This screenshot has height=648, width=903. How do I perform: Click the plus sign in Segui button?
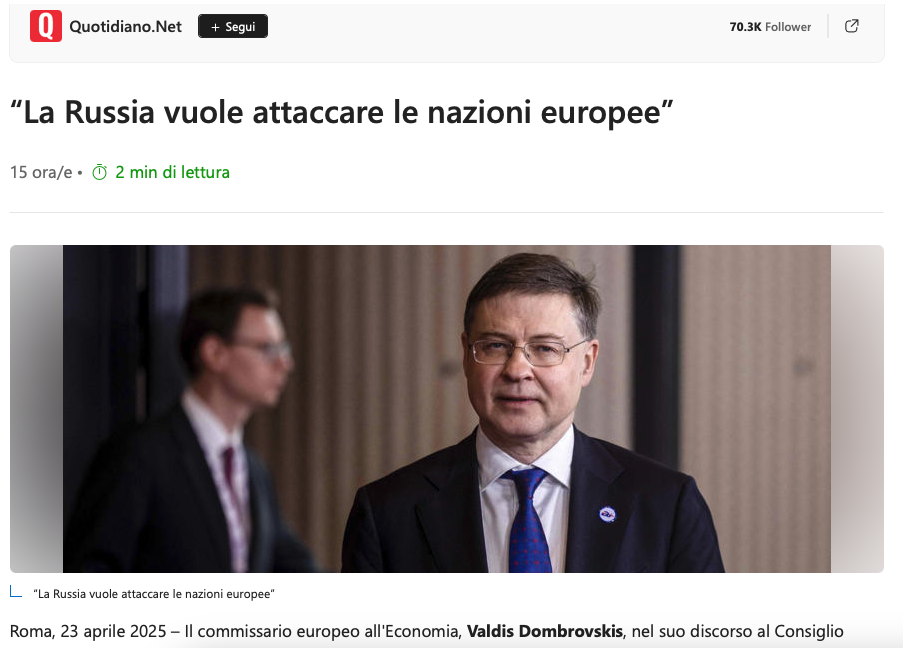click(215, 27)
